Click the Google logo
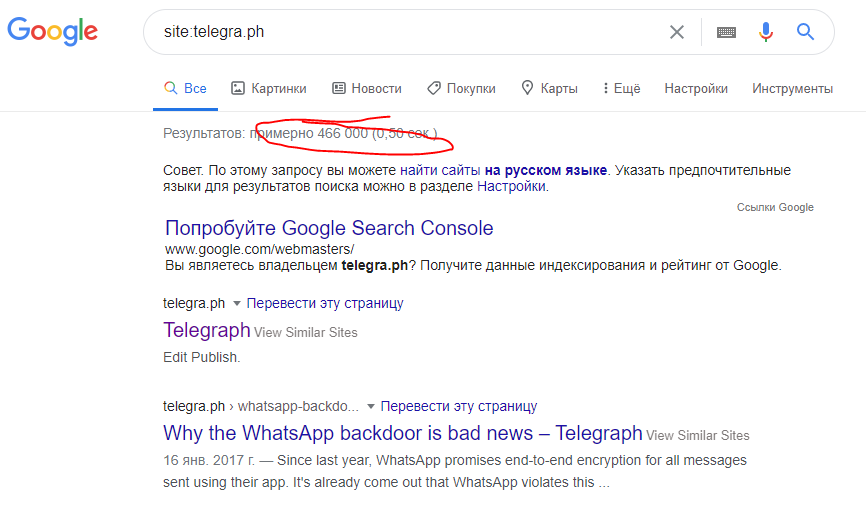The image size is (866, 523). click(52, 31)
